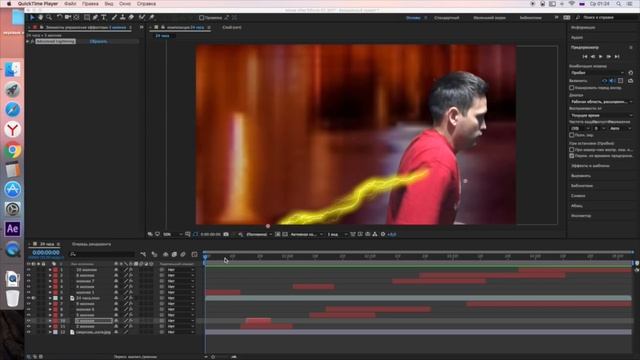The width and height of the screenshot is (640, 360).
Task: Jump to first frame in Preview panel
Action: [x=585, y=56]
